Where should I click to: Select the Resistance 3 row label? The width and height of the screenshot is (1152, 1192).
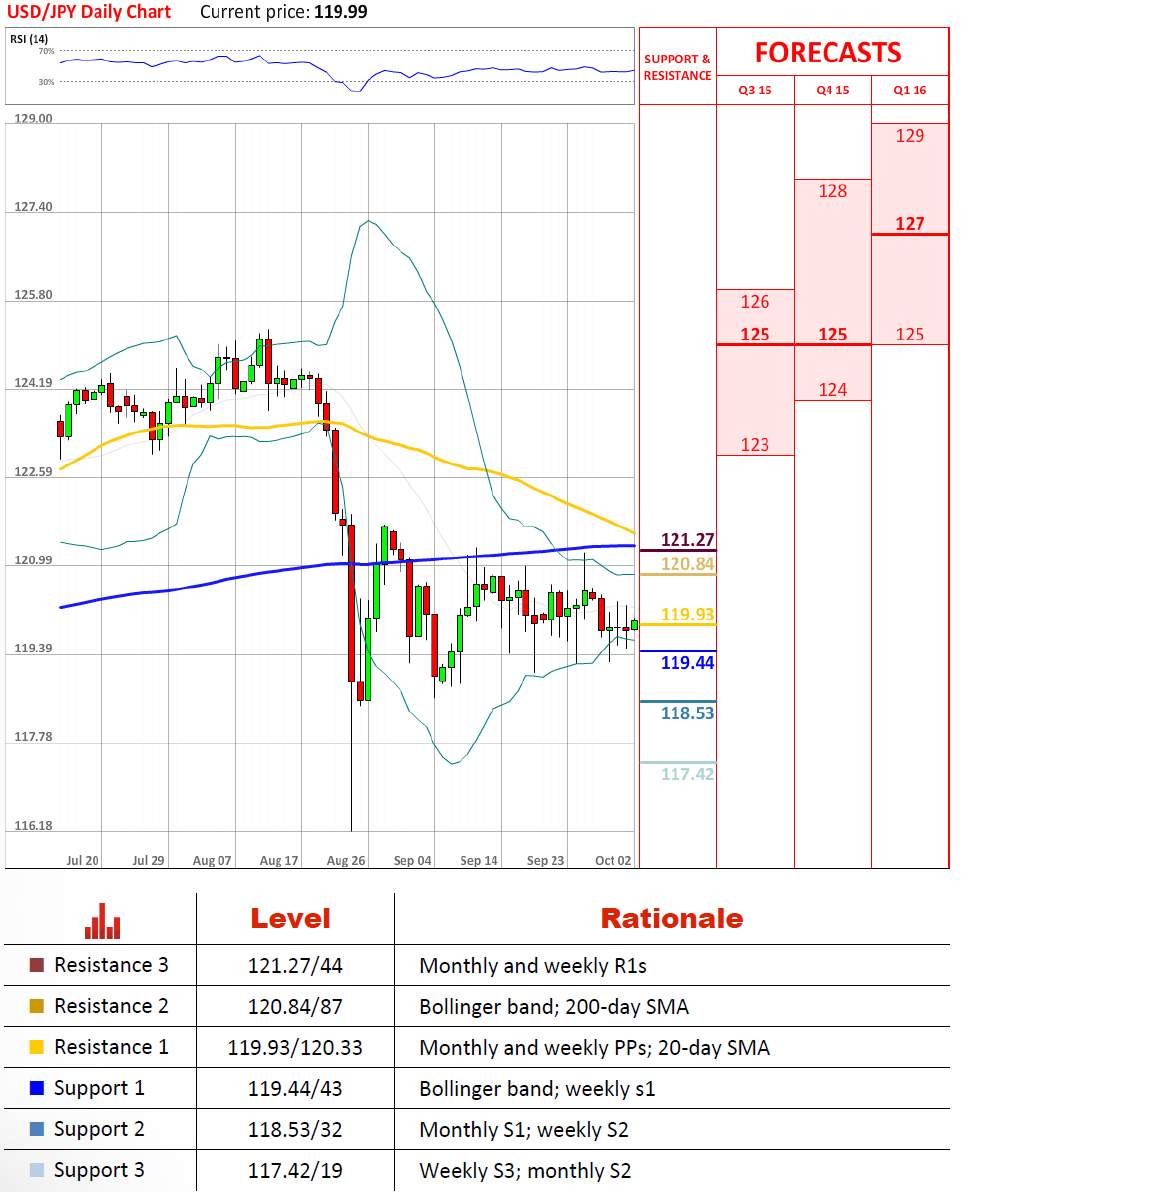click(111, 965)
